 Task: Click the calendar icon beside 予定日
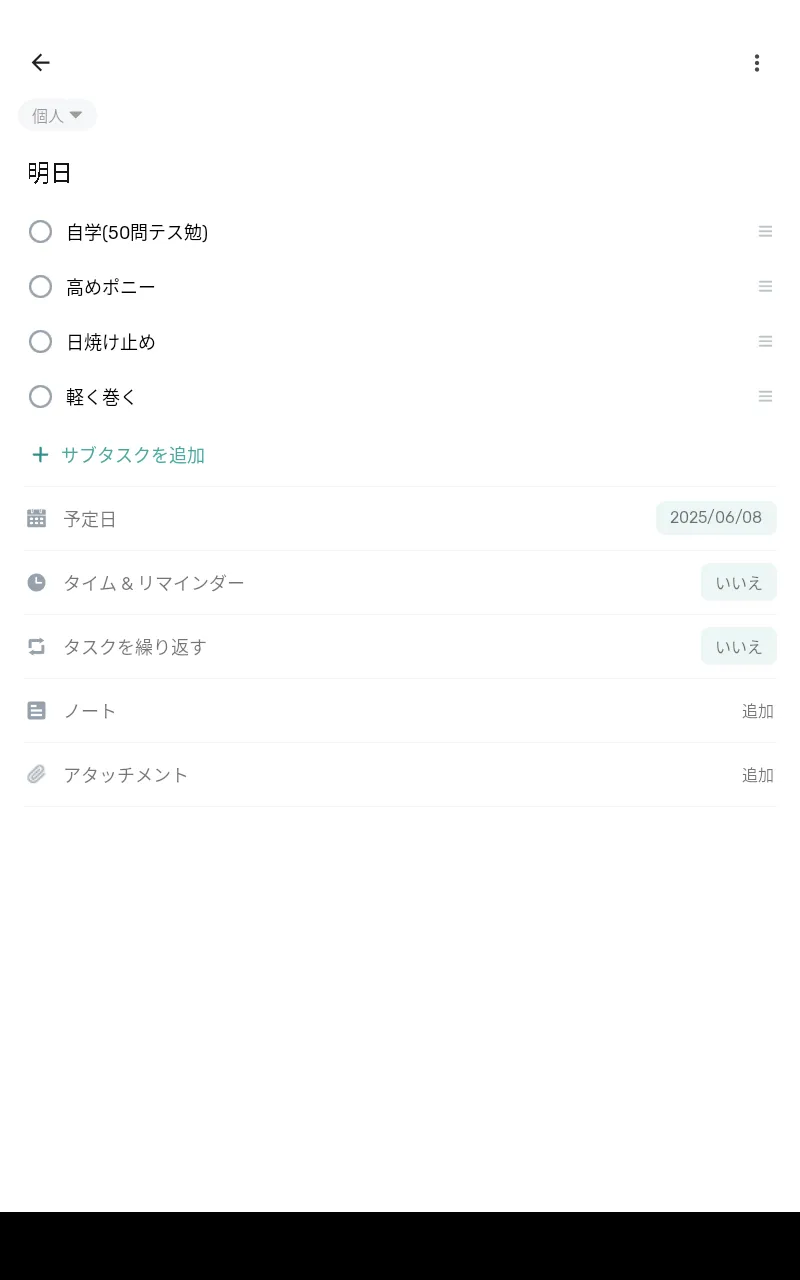37,518
